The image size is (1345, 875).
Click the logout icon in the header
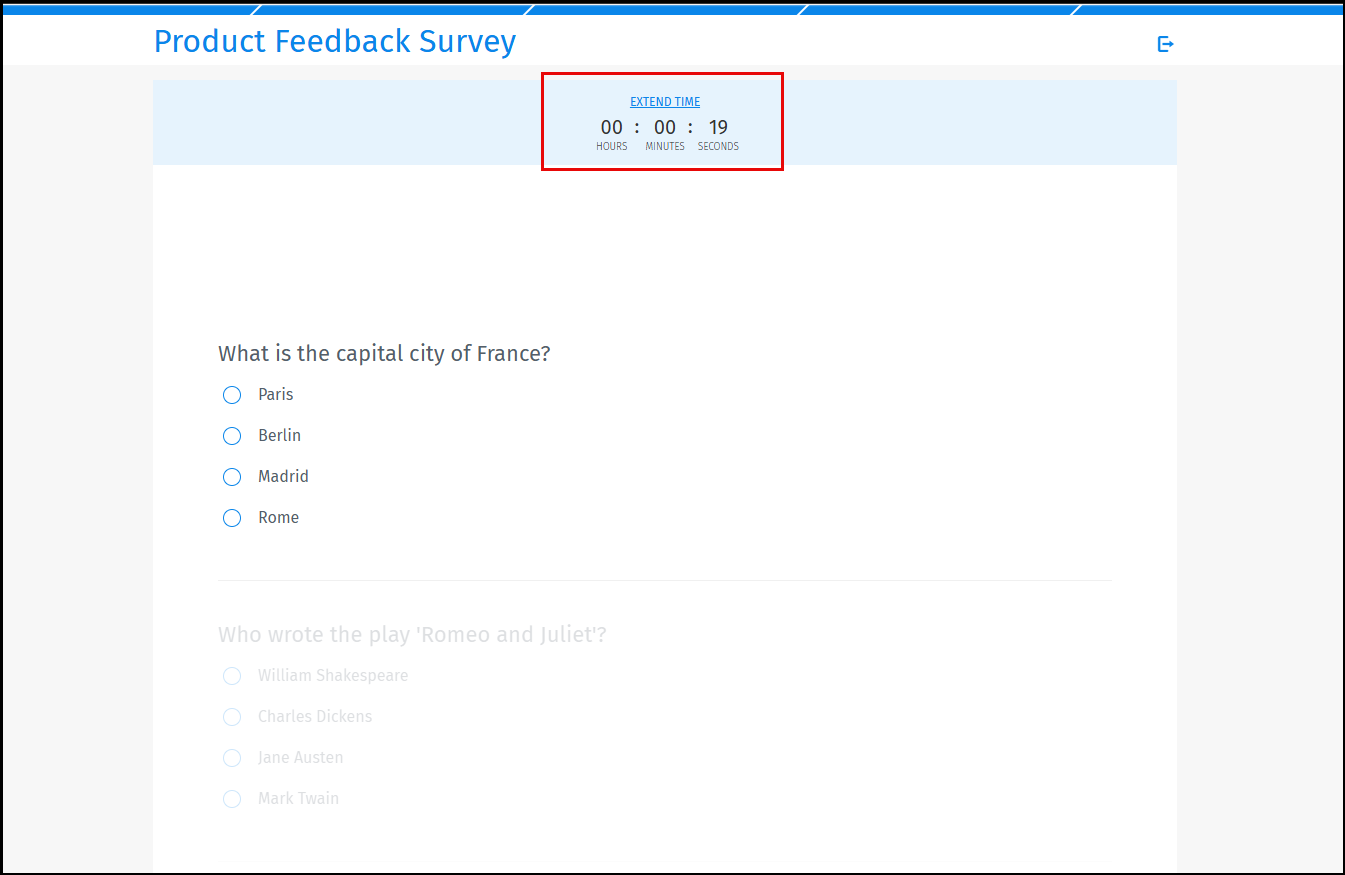click(1164, 43)
